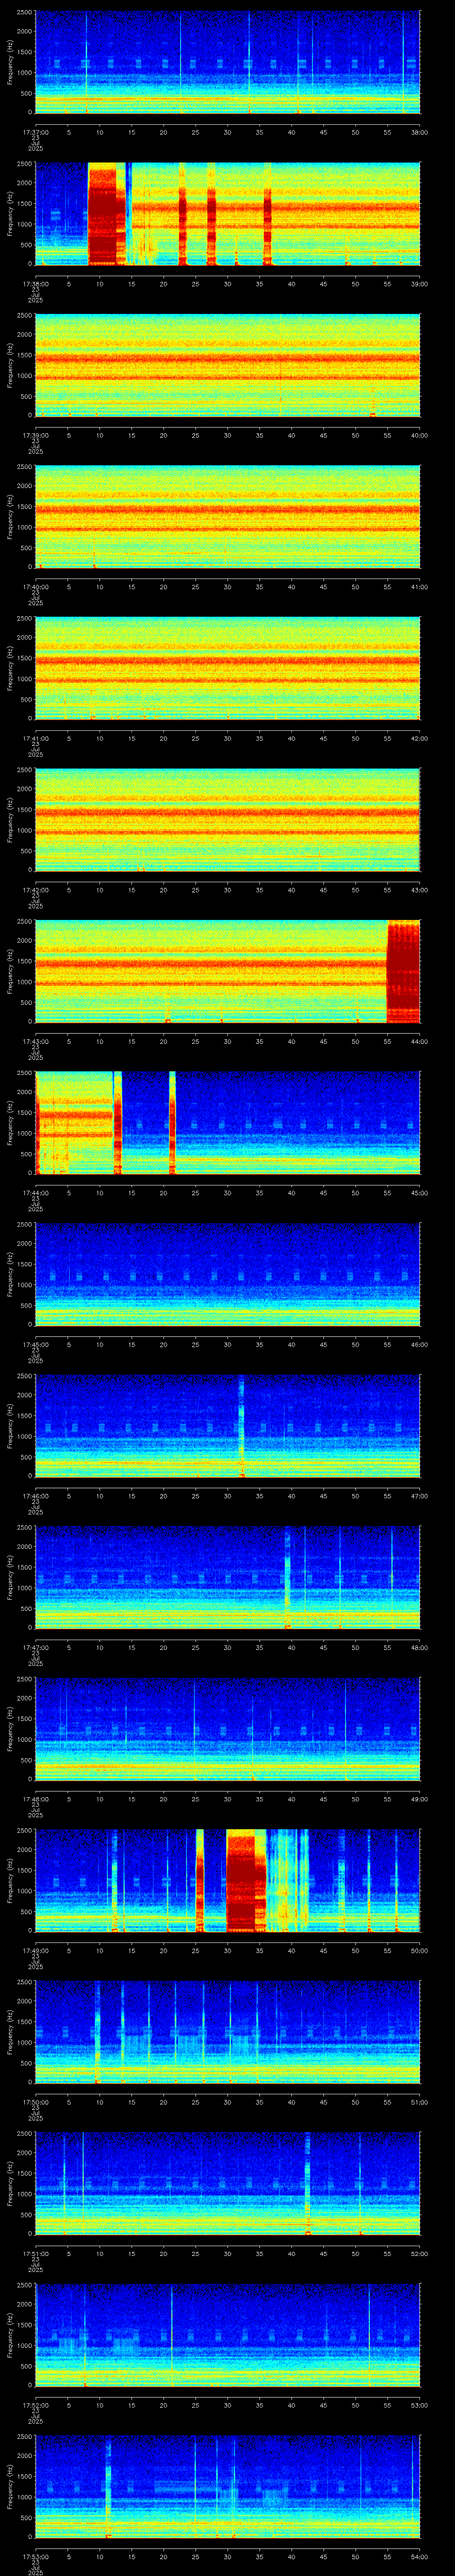Click the 49:00 end time label
455x2576 pixels.
point(419,1799)
